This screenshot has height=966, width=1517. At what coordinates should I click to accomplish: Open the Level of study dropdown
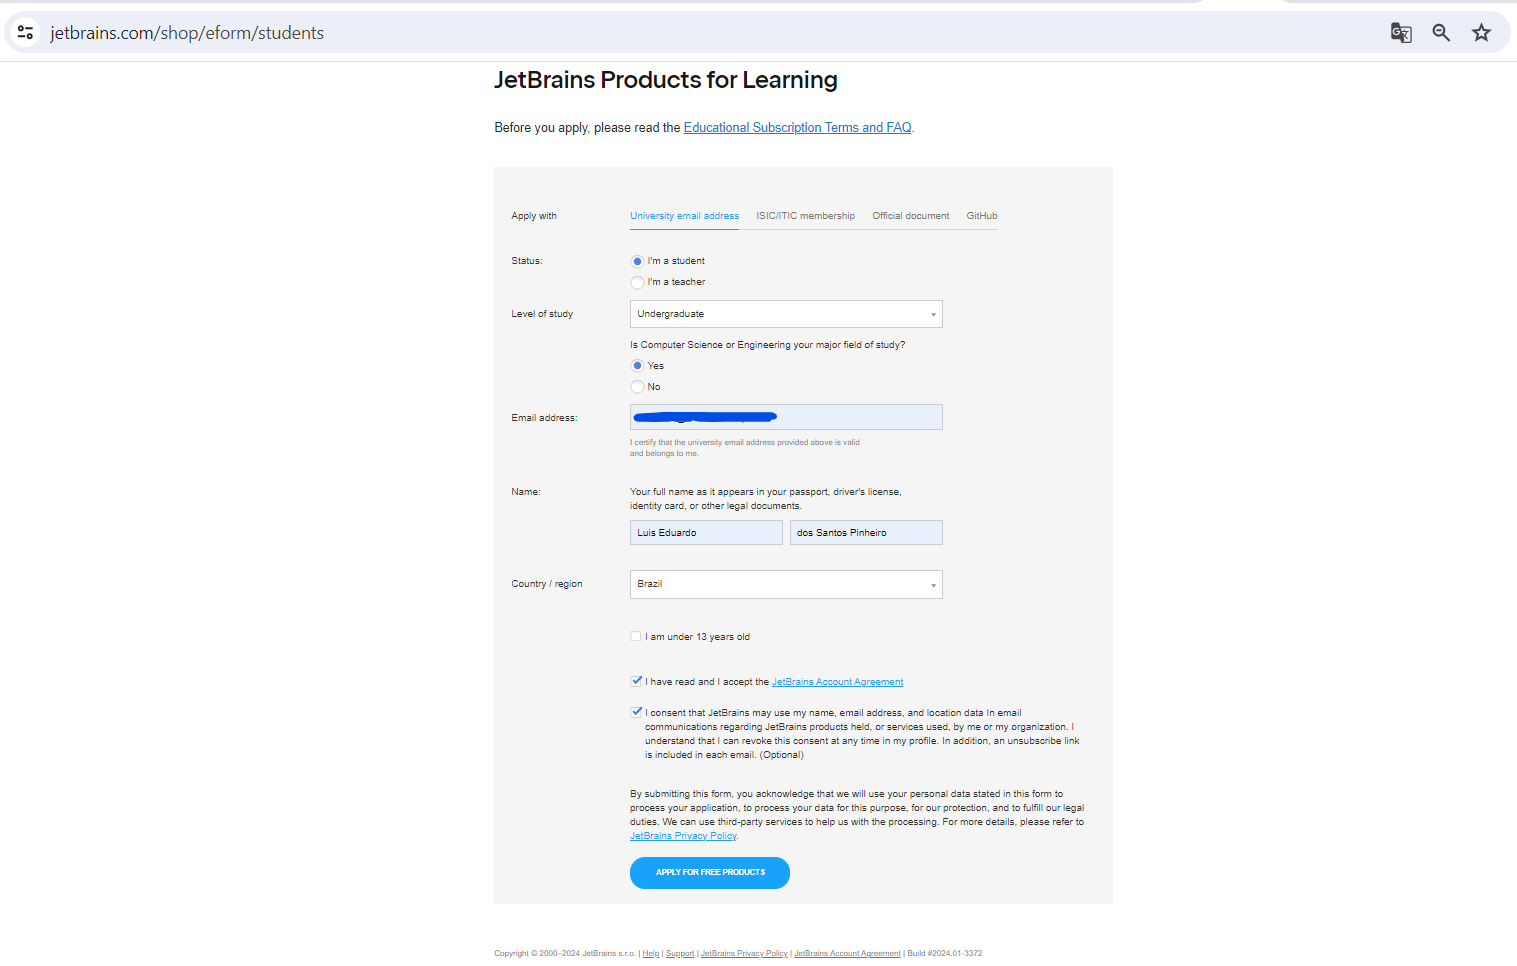[786, 314]
